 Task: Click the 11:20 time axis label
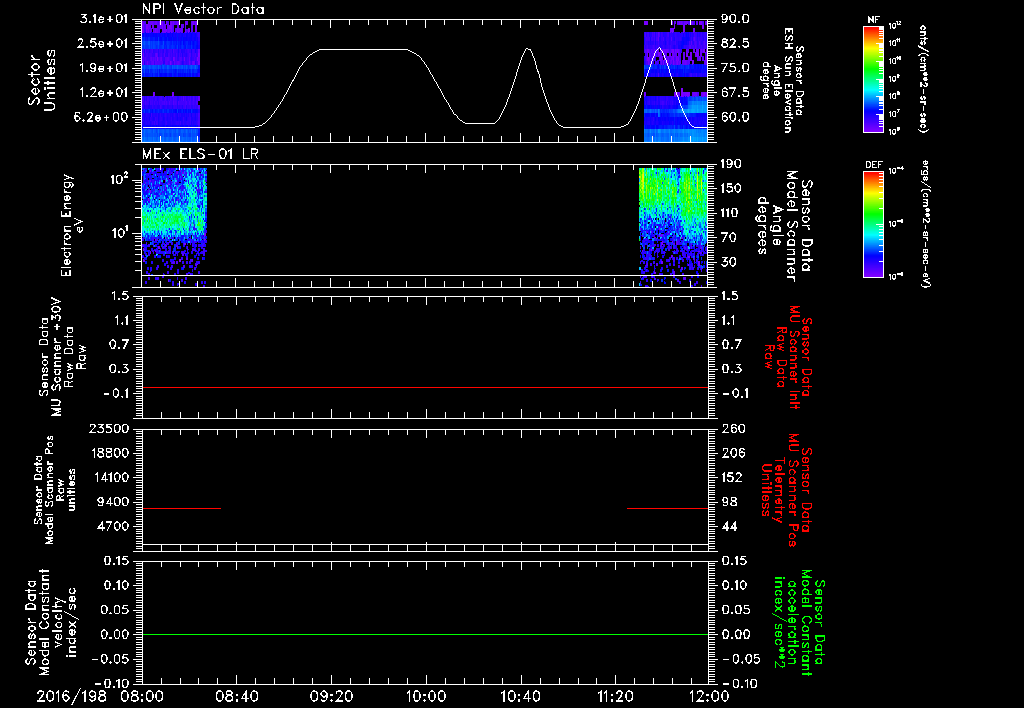[x=615, y=696]
